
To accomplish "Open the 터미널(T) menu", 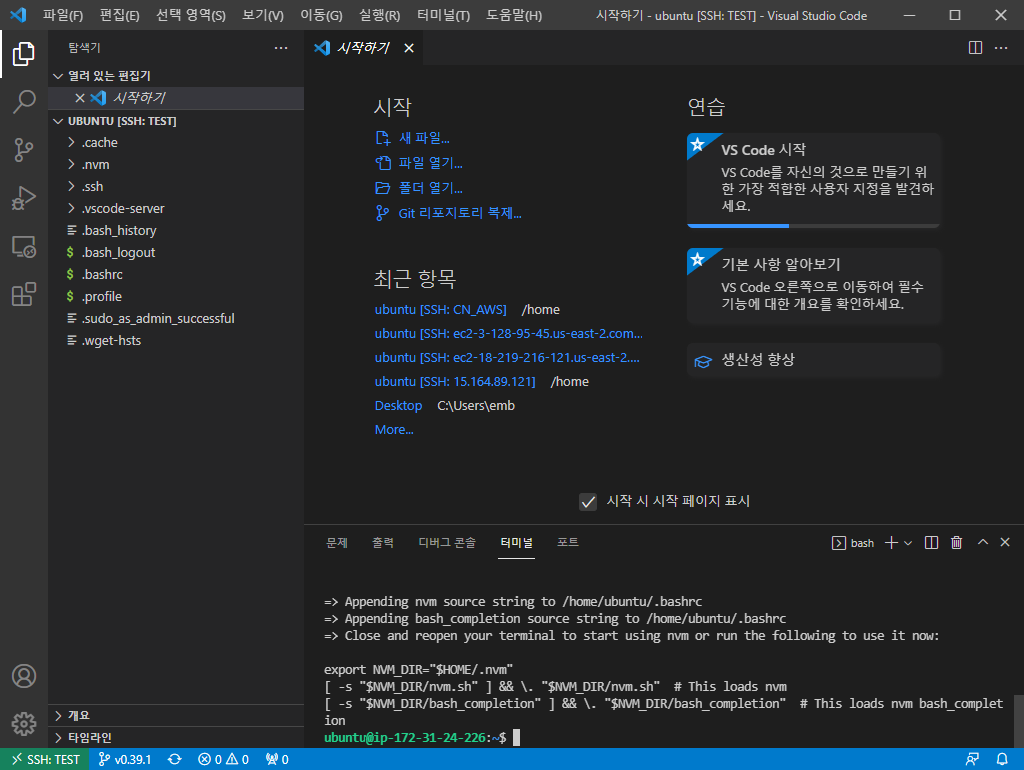I will coord(443,15).
